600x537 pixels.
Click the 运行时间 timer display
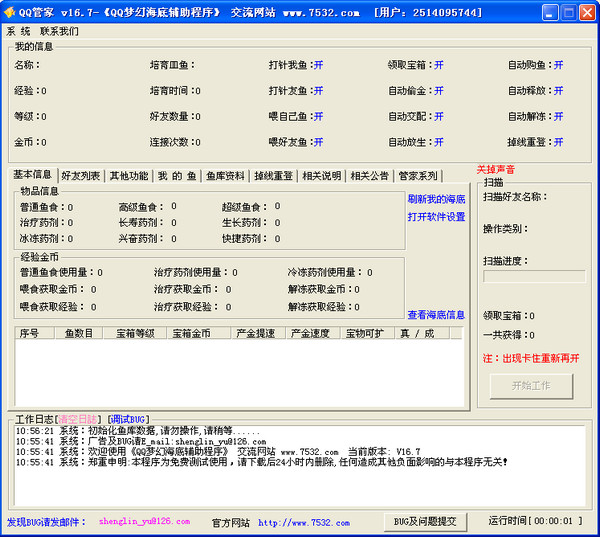point(535,521)
